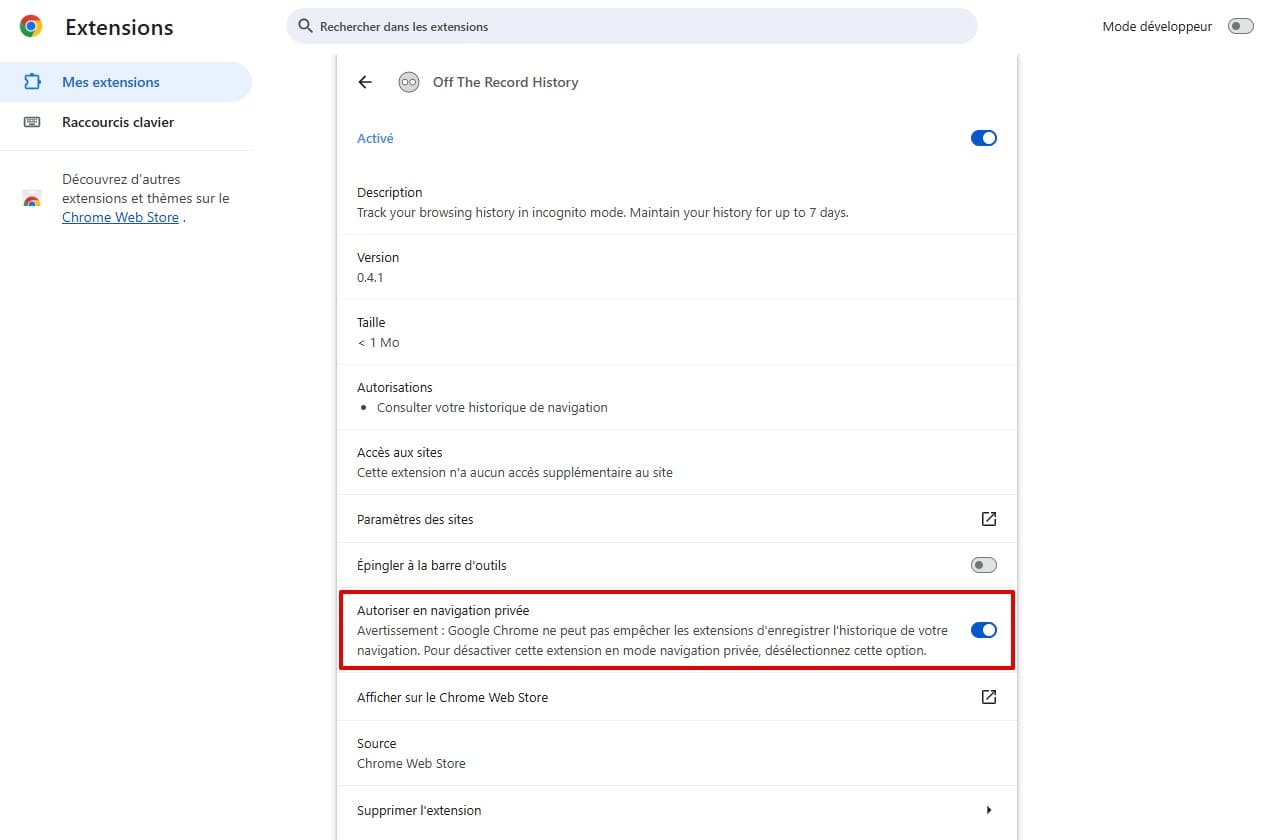
Task: Open Paramètres des sites external link icon
Action: point(988,519)
